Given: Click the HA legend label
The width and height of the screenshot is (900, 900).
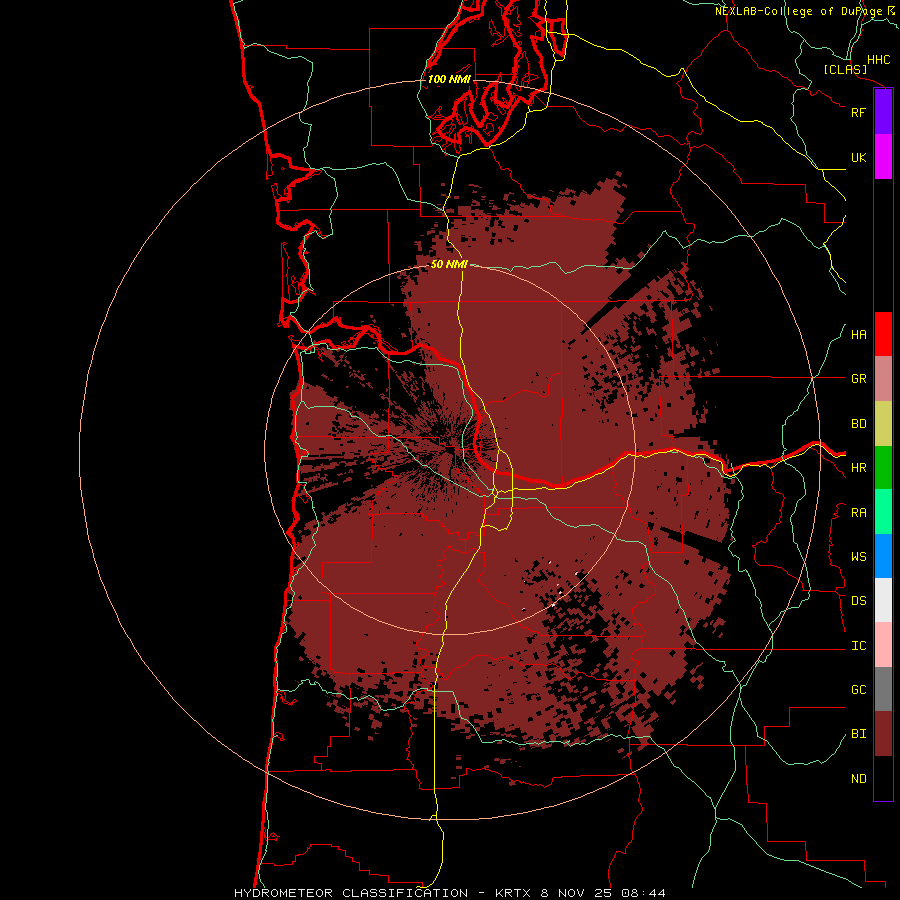Looking at the screenshot, I should coord(858,335).
